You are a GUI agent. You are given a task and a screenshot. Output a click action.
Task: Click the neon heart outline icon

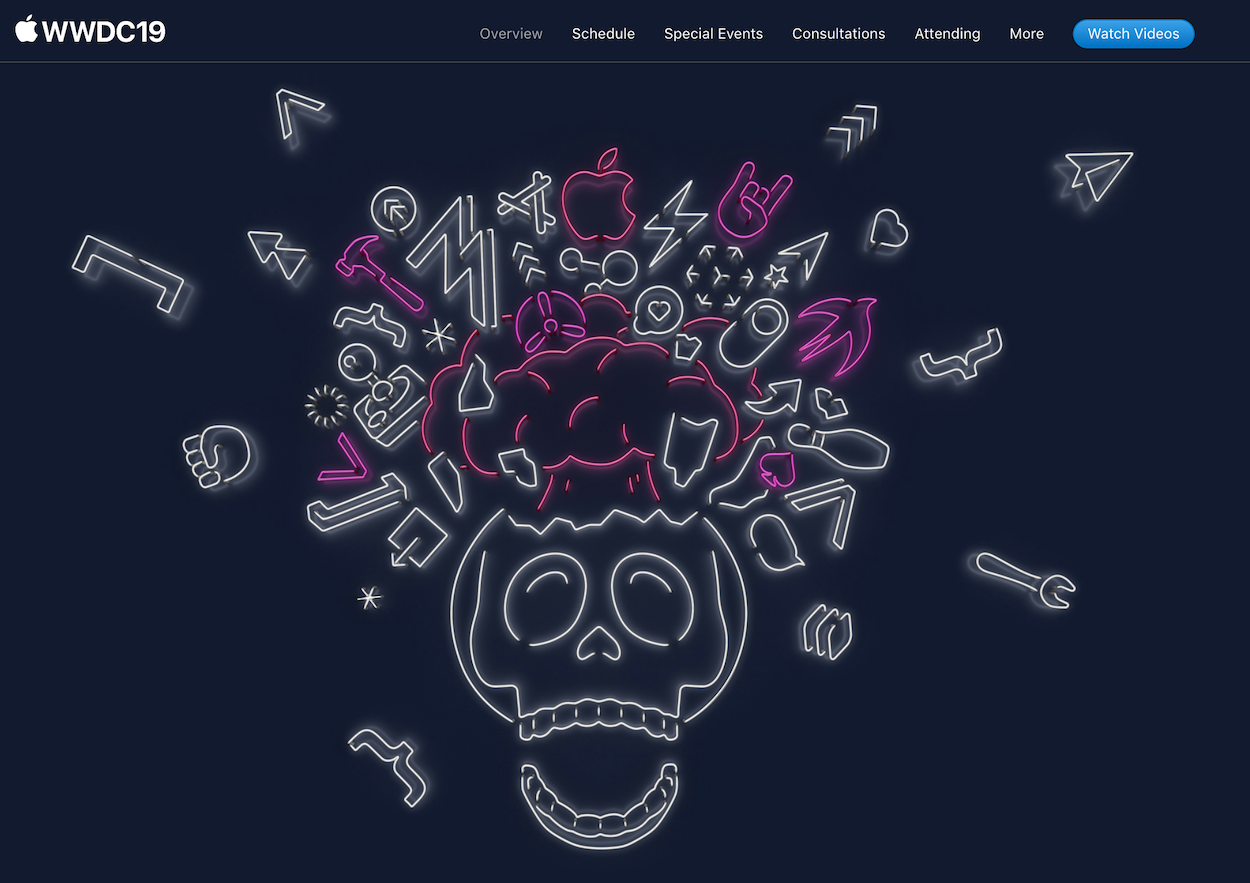click(887, 230)
